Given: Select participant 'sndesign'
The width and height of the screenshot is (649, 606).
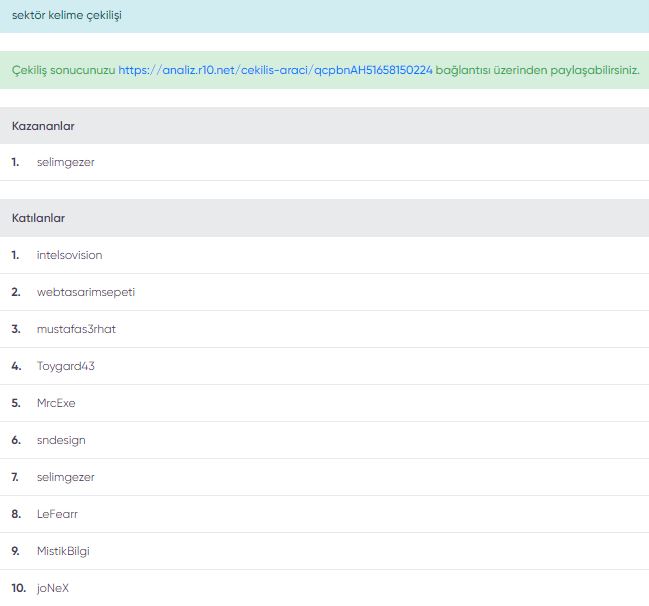Looking at the screenshot, I should pyautogui.click(x=61, y=440).
